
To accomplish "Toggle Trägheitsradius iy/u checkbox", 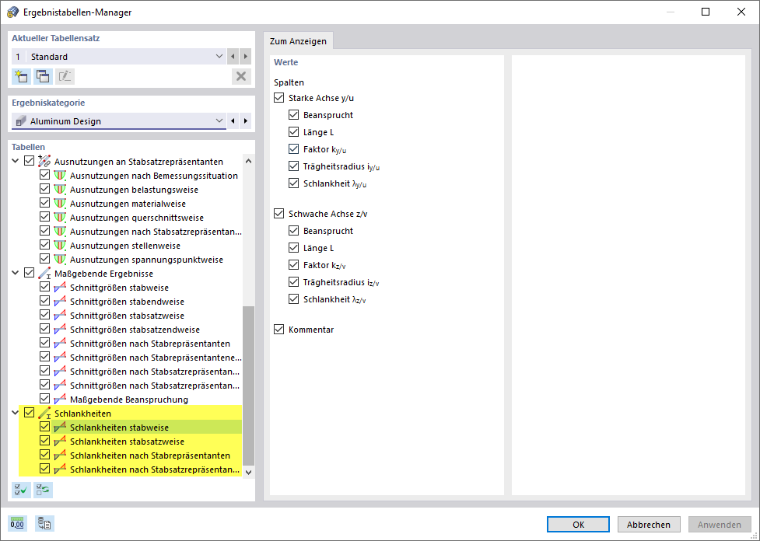I will click(294, 166).
